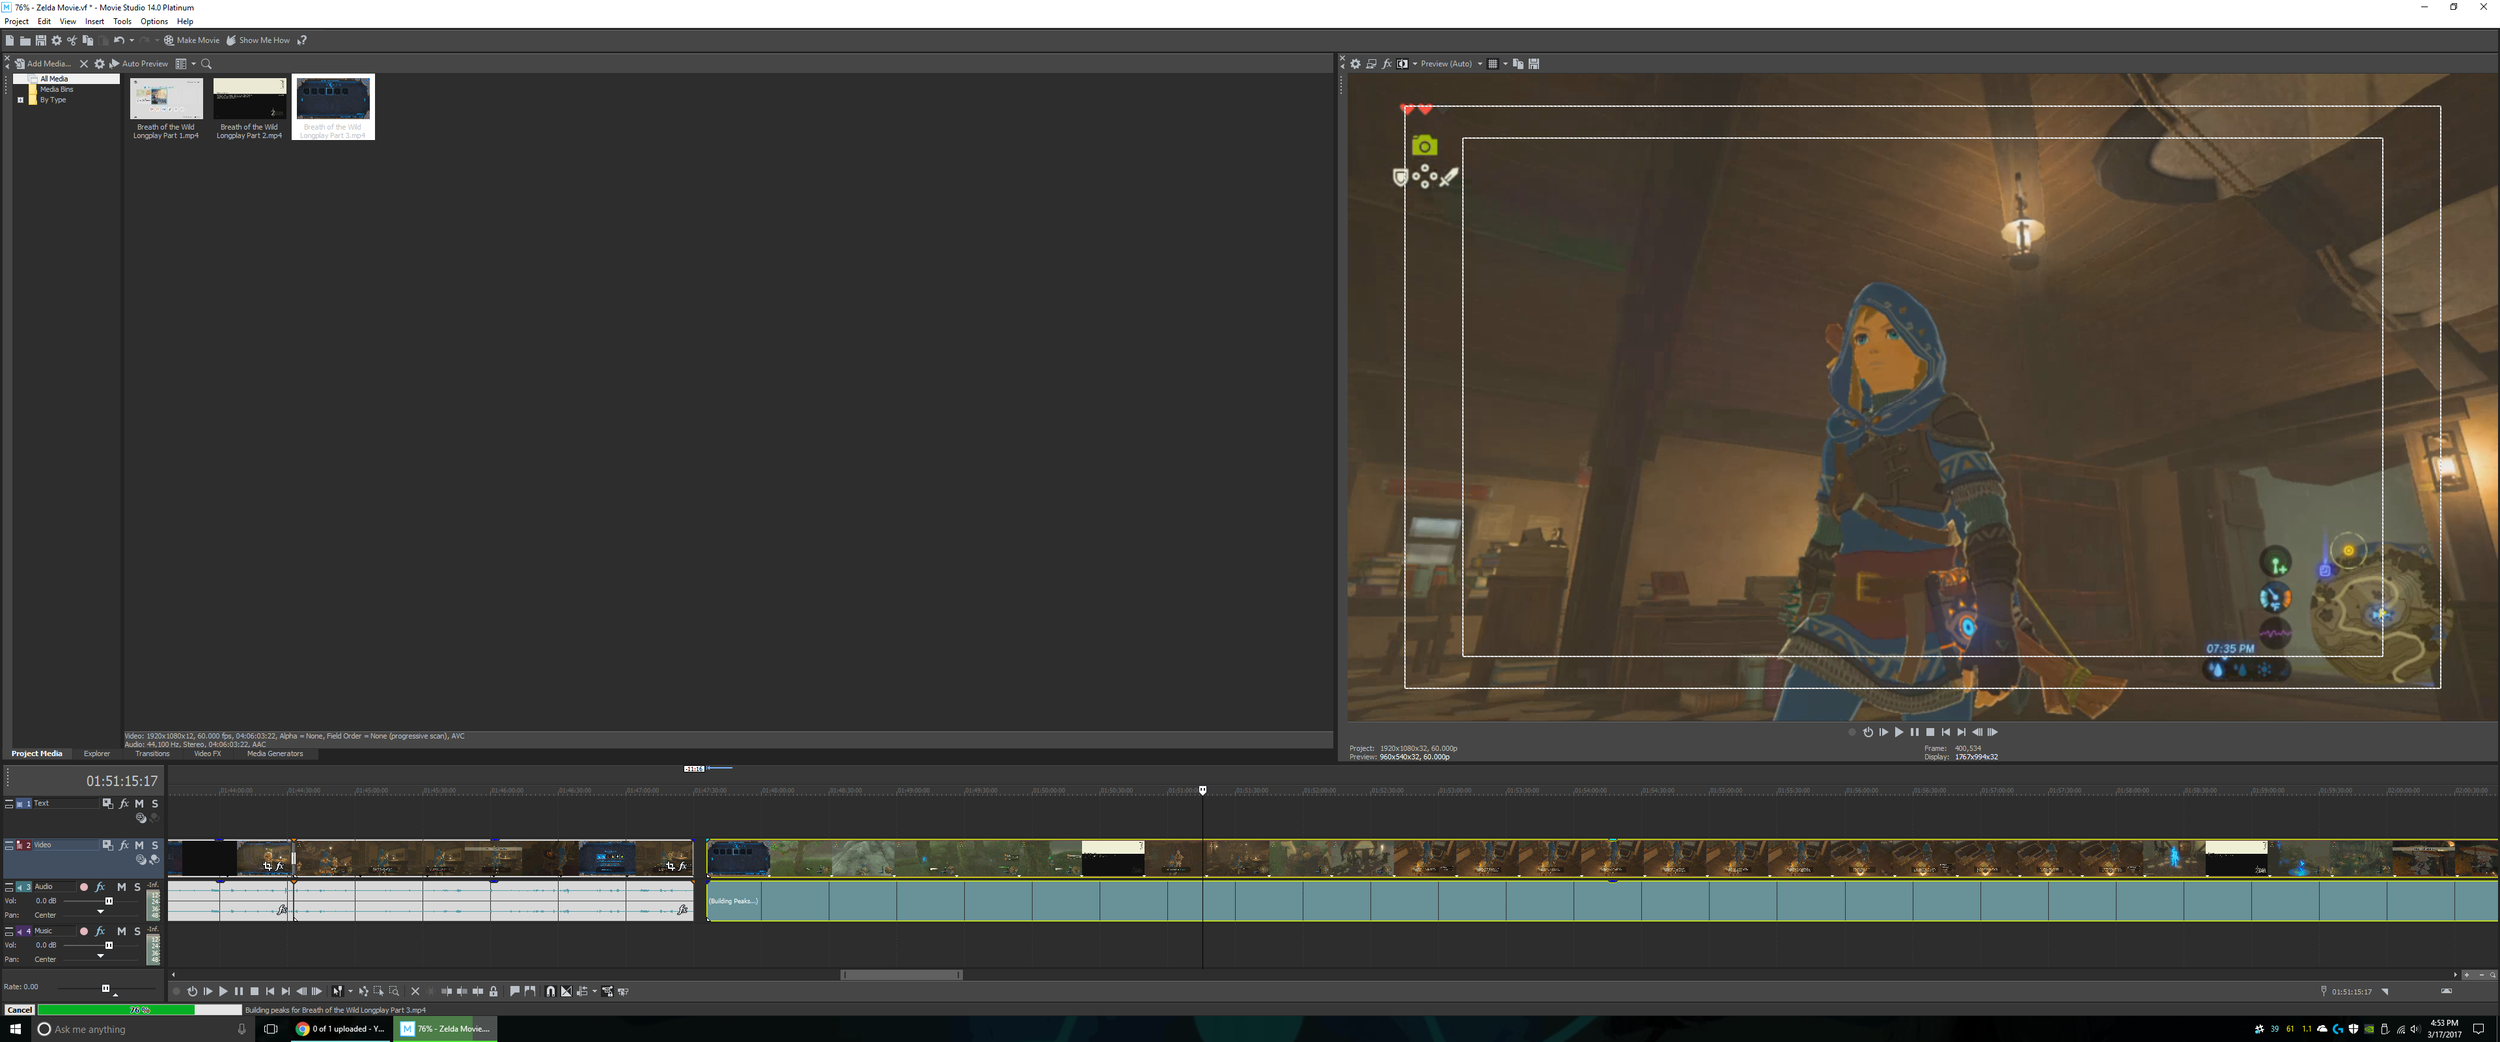The width and height of the screenshot is (2500, 1042).
Task: Click the Show Me How button
Action: point(258,41)
